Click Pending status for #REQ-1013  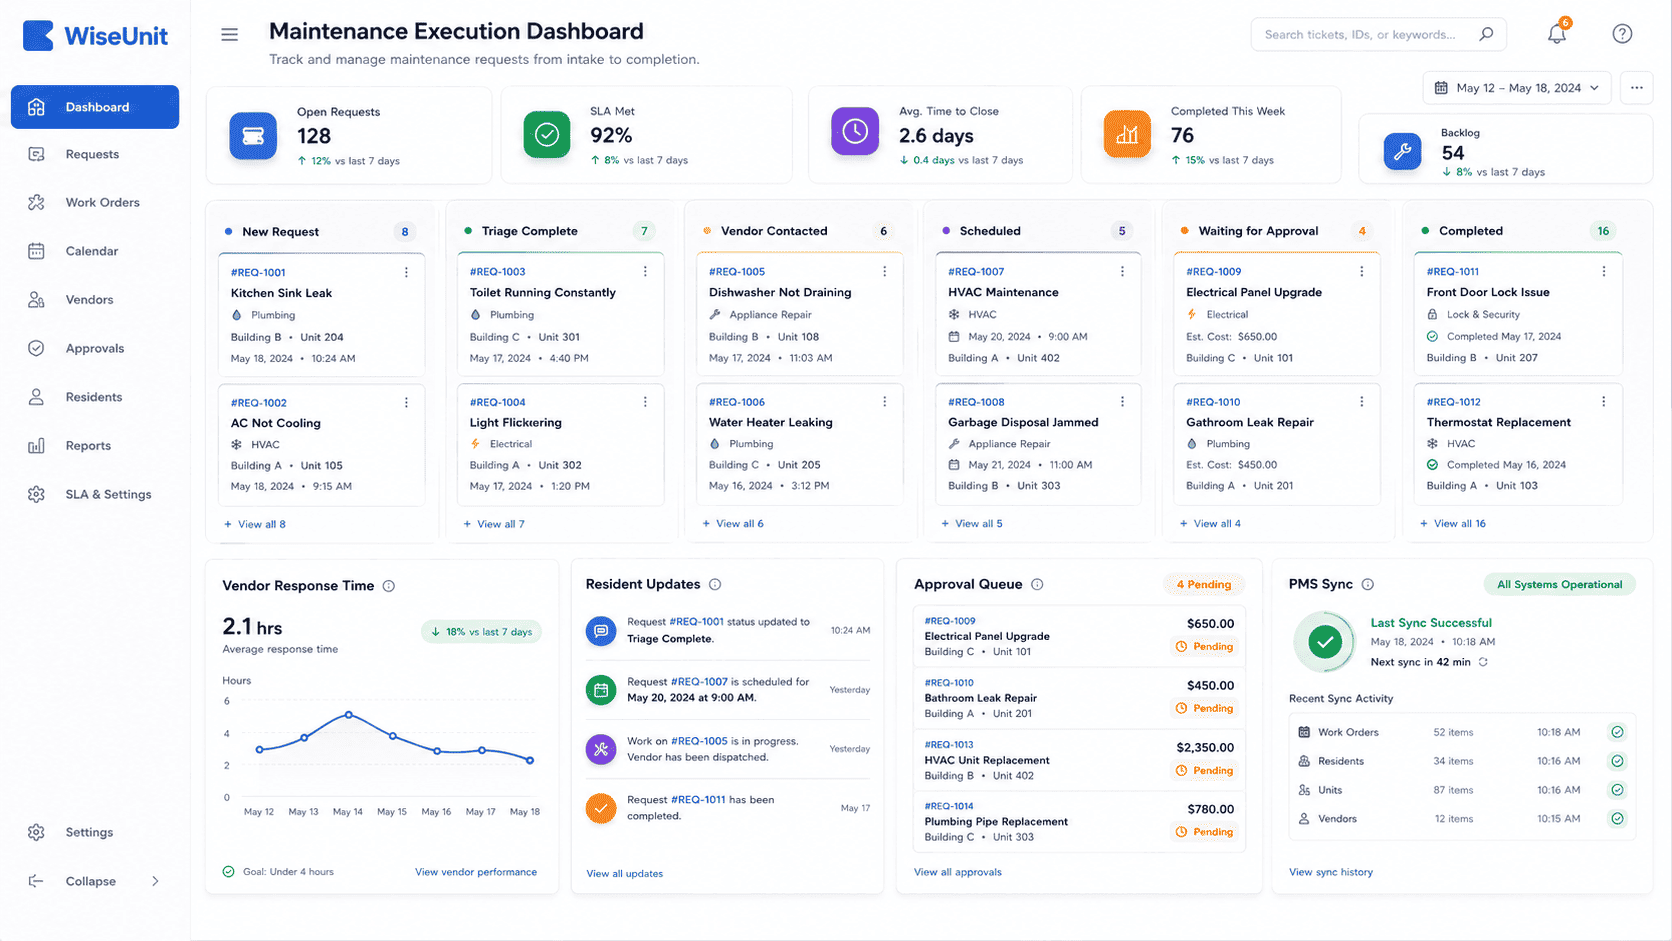click(x=1205, y=770)
